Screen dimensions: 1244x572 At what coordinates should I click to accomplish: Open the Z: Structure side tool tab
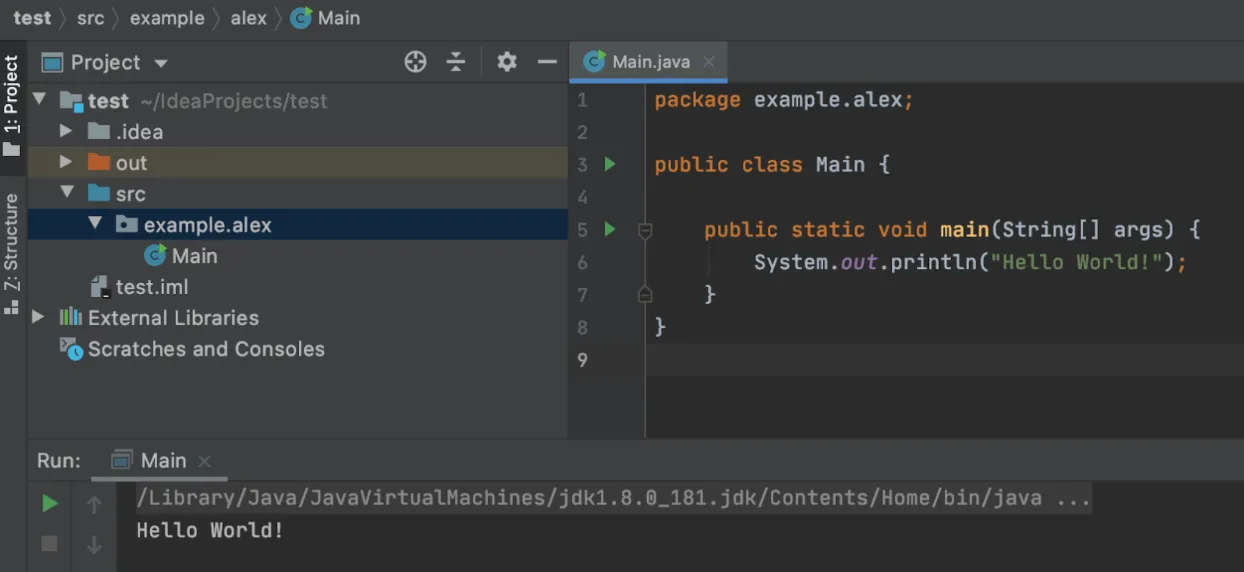[x=12, y=254]
